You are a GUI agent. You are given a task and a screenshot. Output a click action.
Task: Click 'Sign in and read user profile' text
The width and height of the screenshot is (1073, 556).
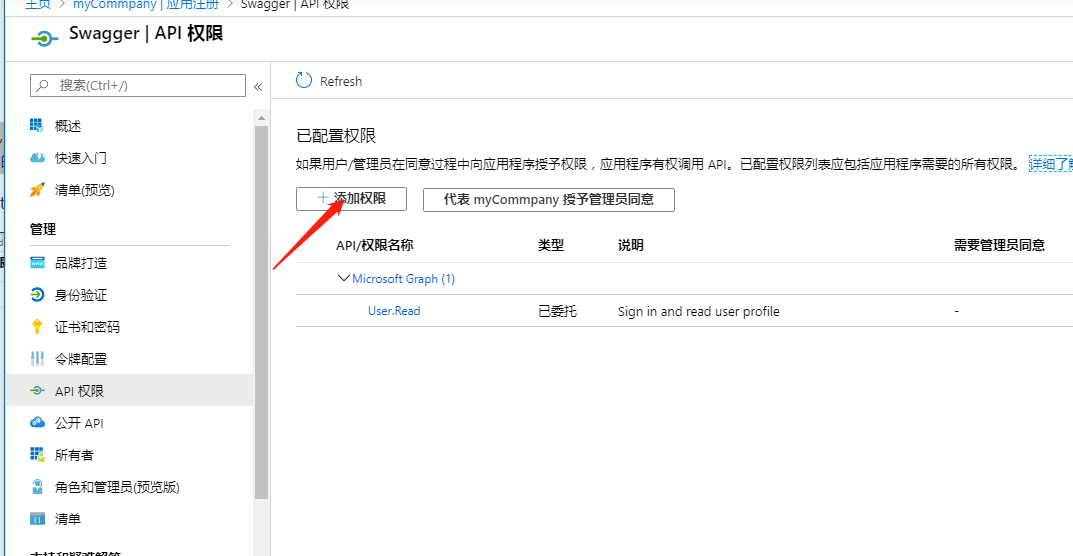(699, 312)
